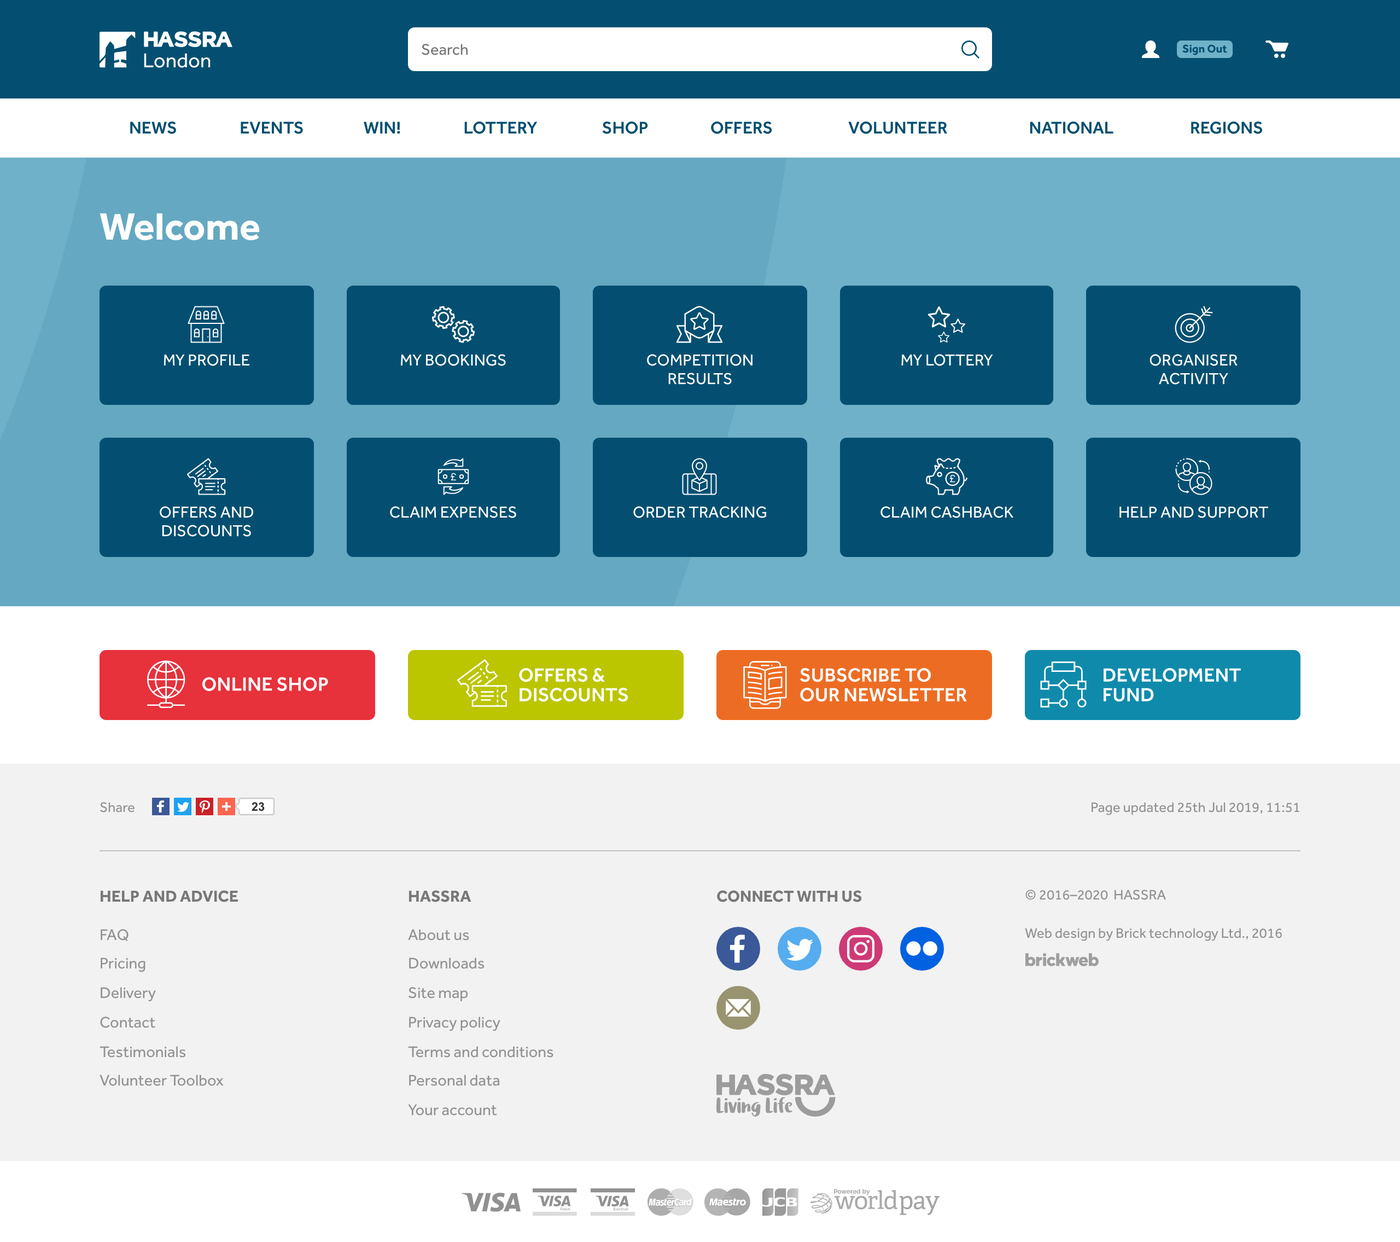Select REGIONS in the navigation bar
The height and width of the screenshot is (1242, 1400).
pyautogui.click(x=1225, y=128)
